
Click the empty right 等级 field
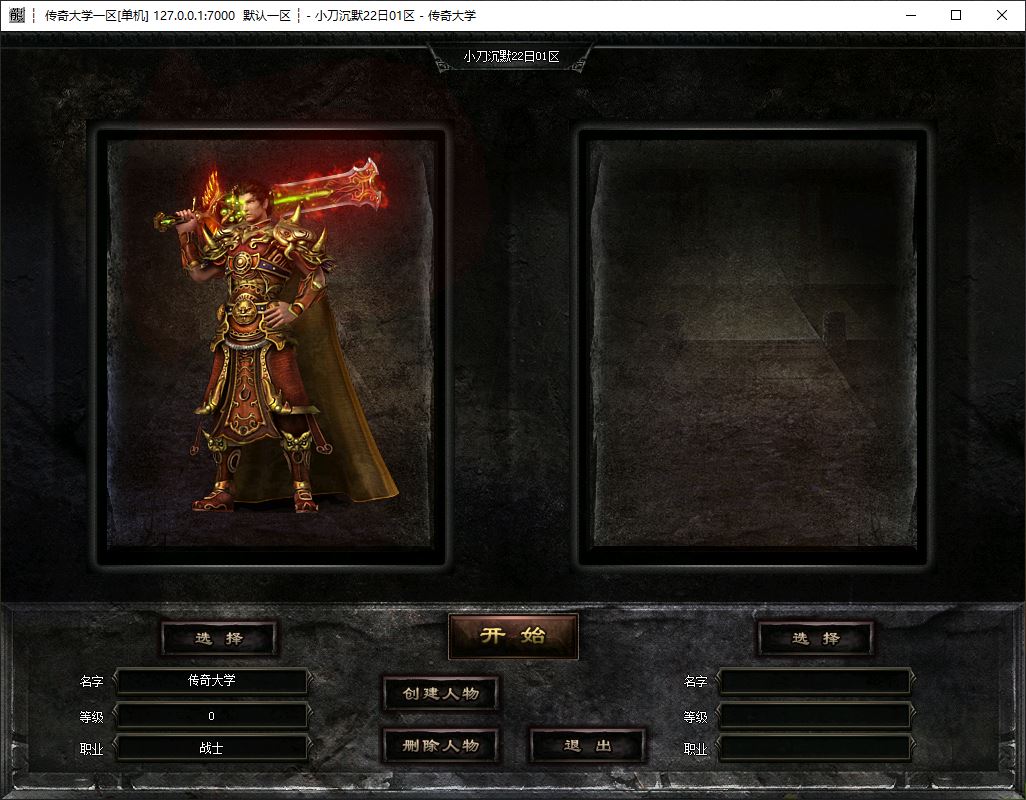point(815,716)
